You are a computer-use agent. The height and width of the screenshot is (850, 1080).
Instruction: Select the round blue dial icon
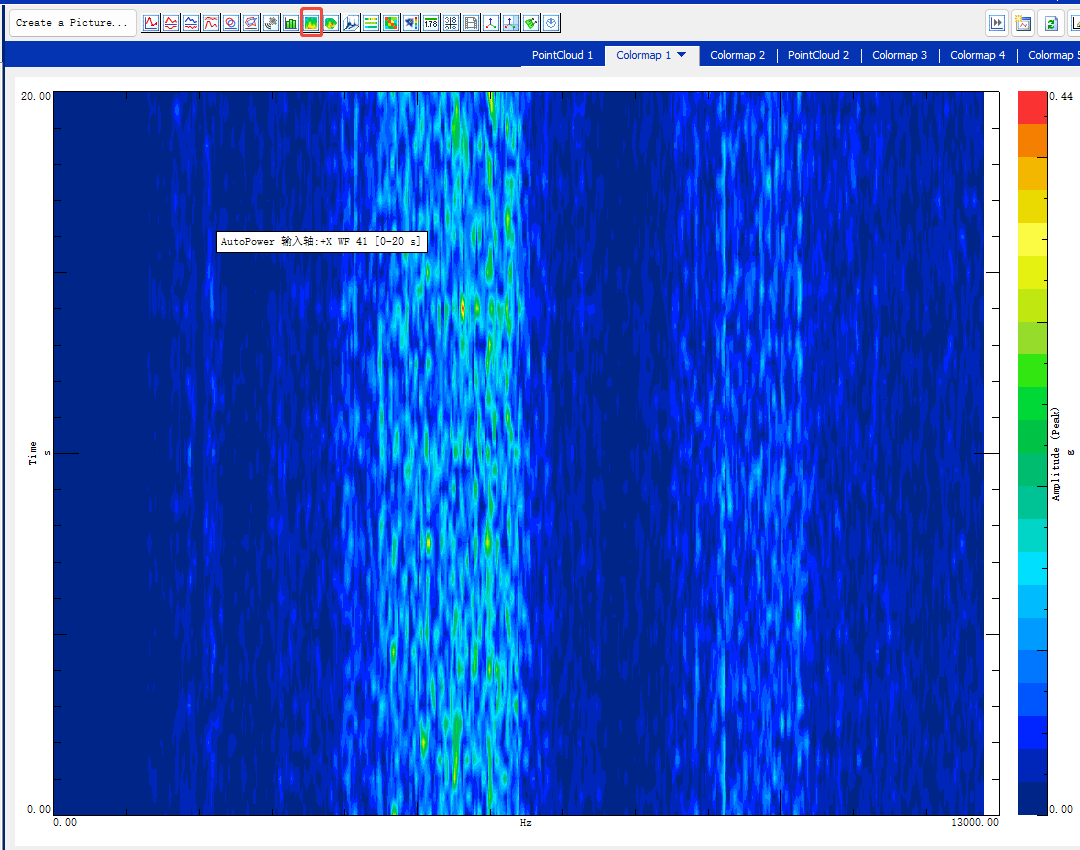click(551, 23)
